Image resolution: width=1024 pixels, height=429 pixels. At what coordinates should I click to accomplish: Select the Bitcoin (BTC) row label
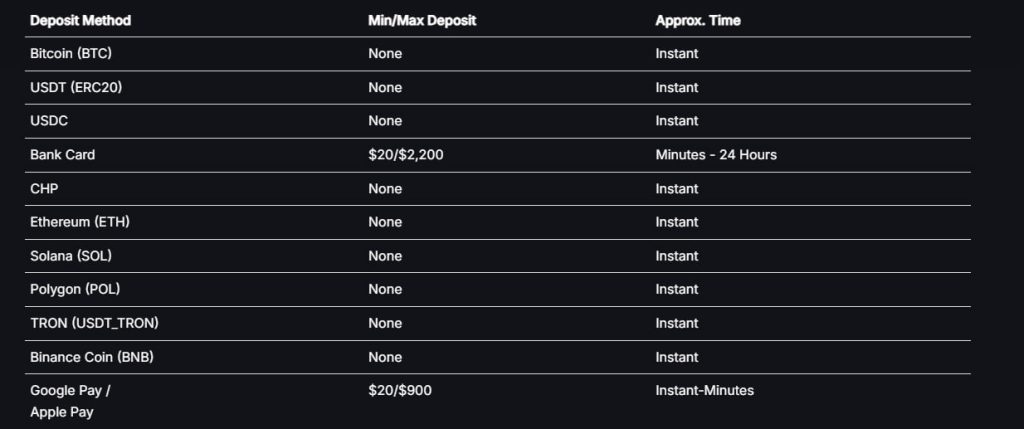coord(71,54)
